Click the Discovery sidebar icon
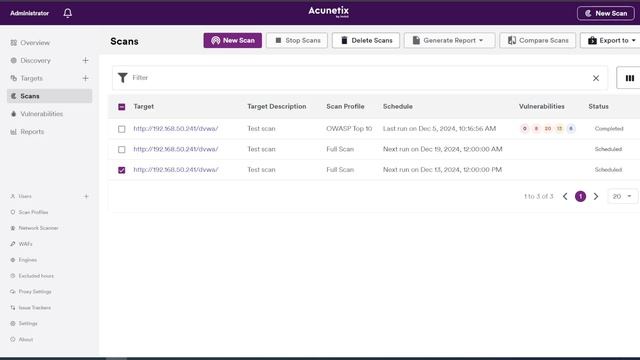640x360 pixels. 13,60
